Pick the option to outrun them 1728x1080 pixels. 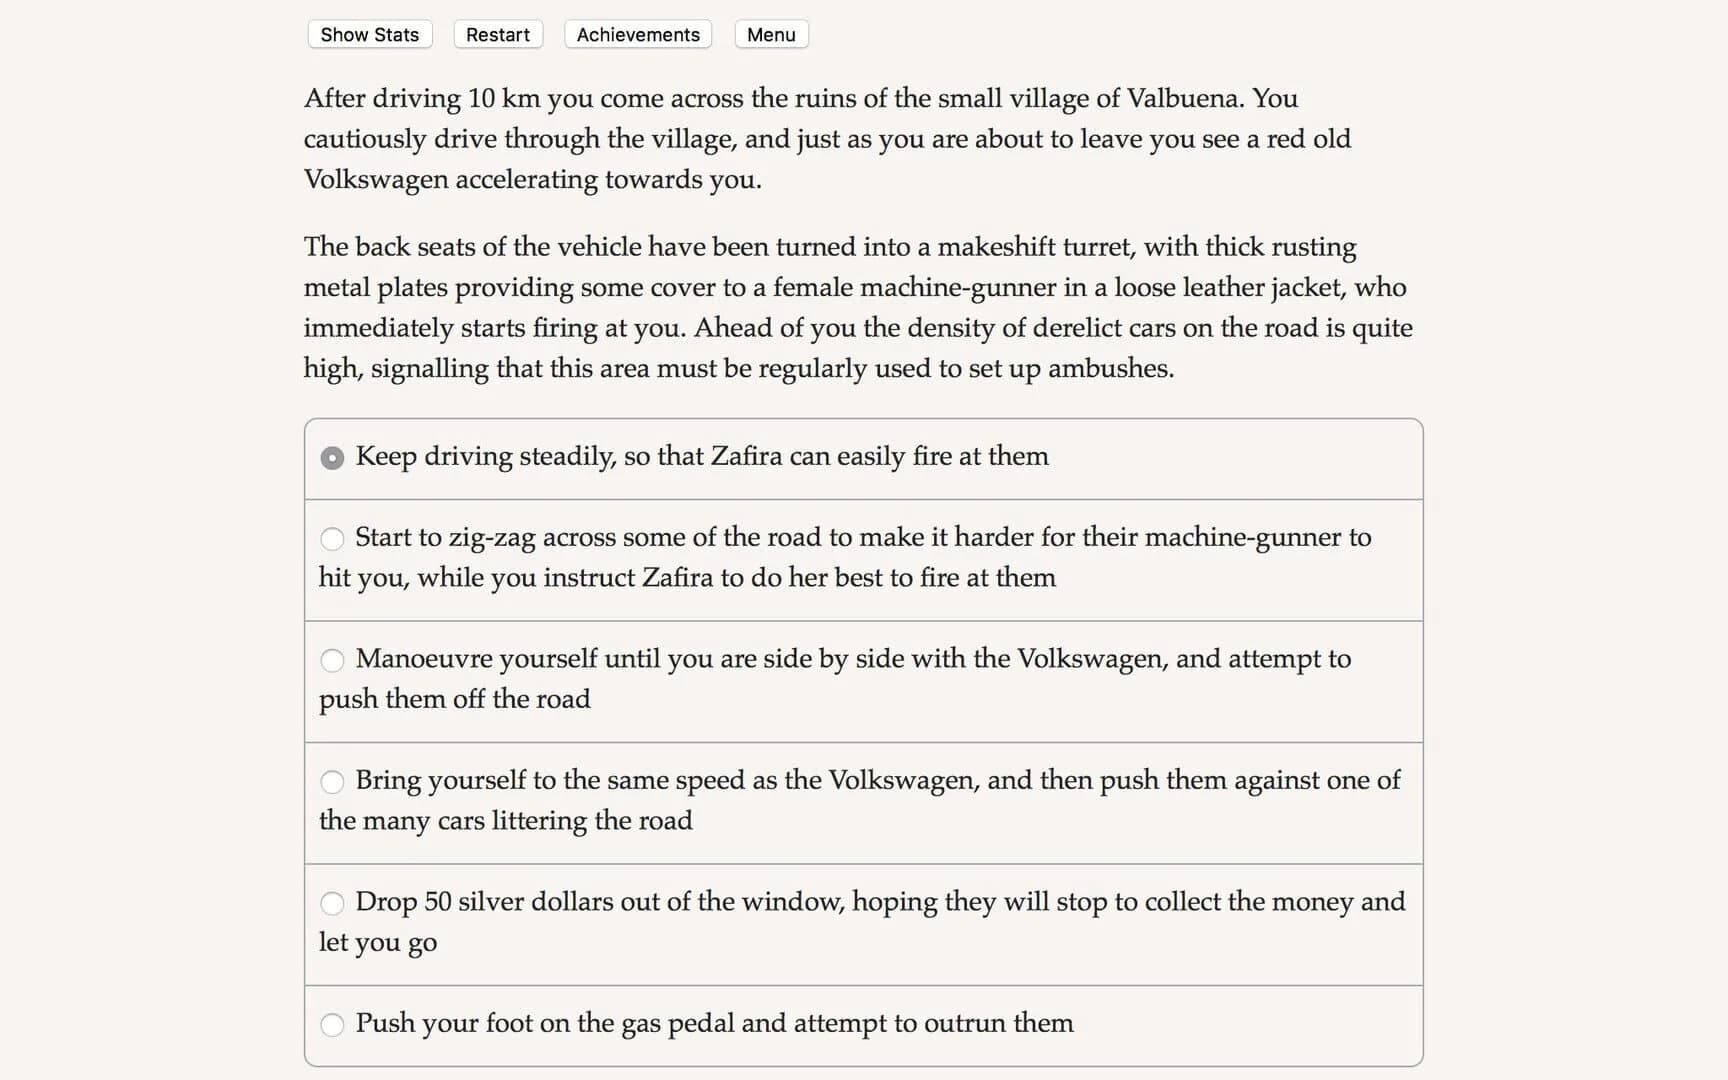(x=333, y=1024)
